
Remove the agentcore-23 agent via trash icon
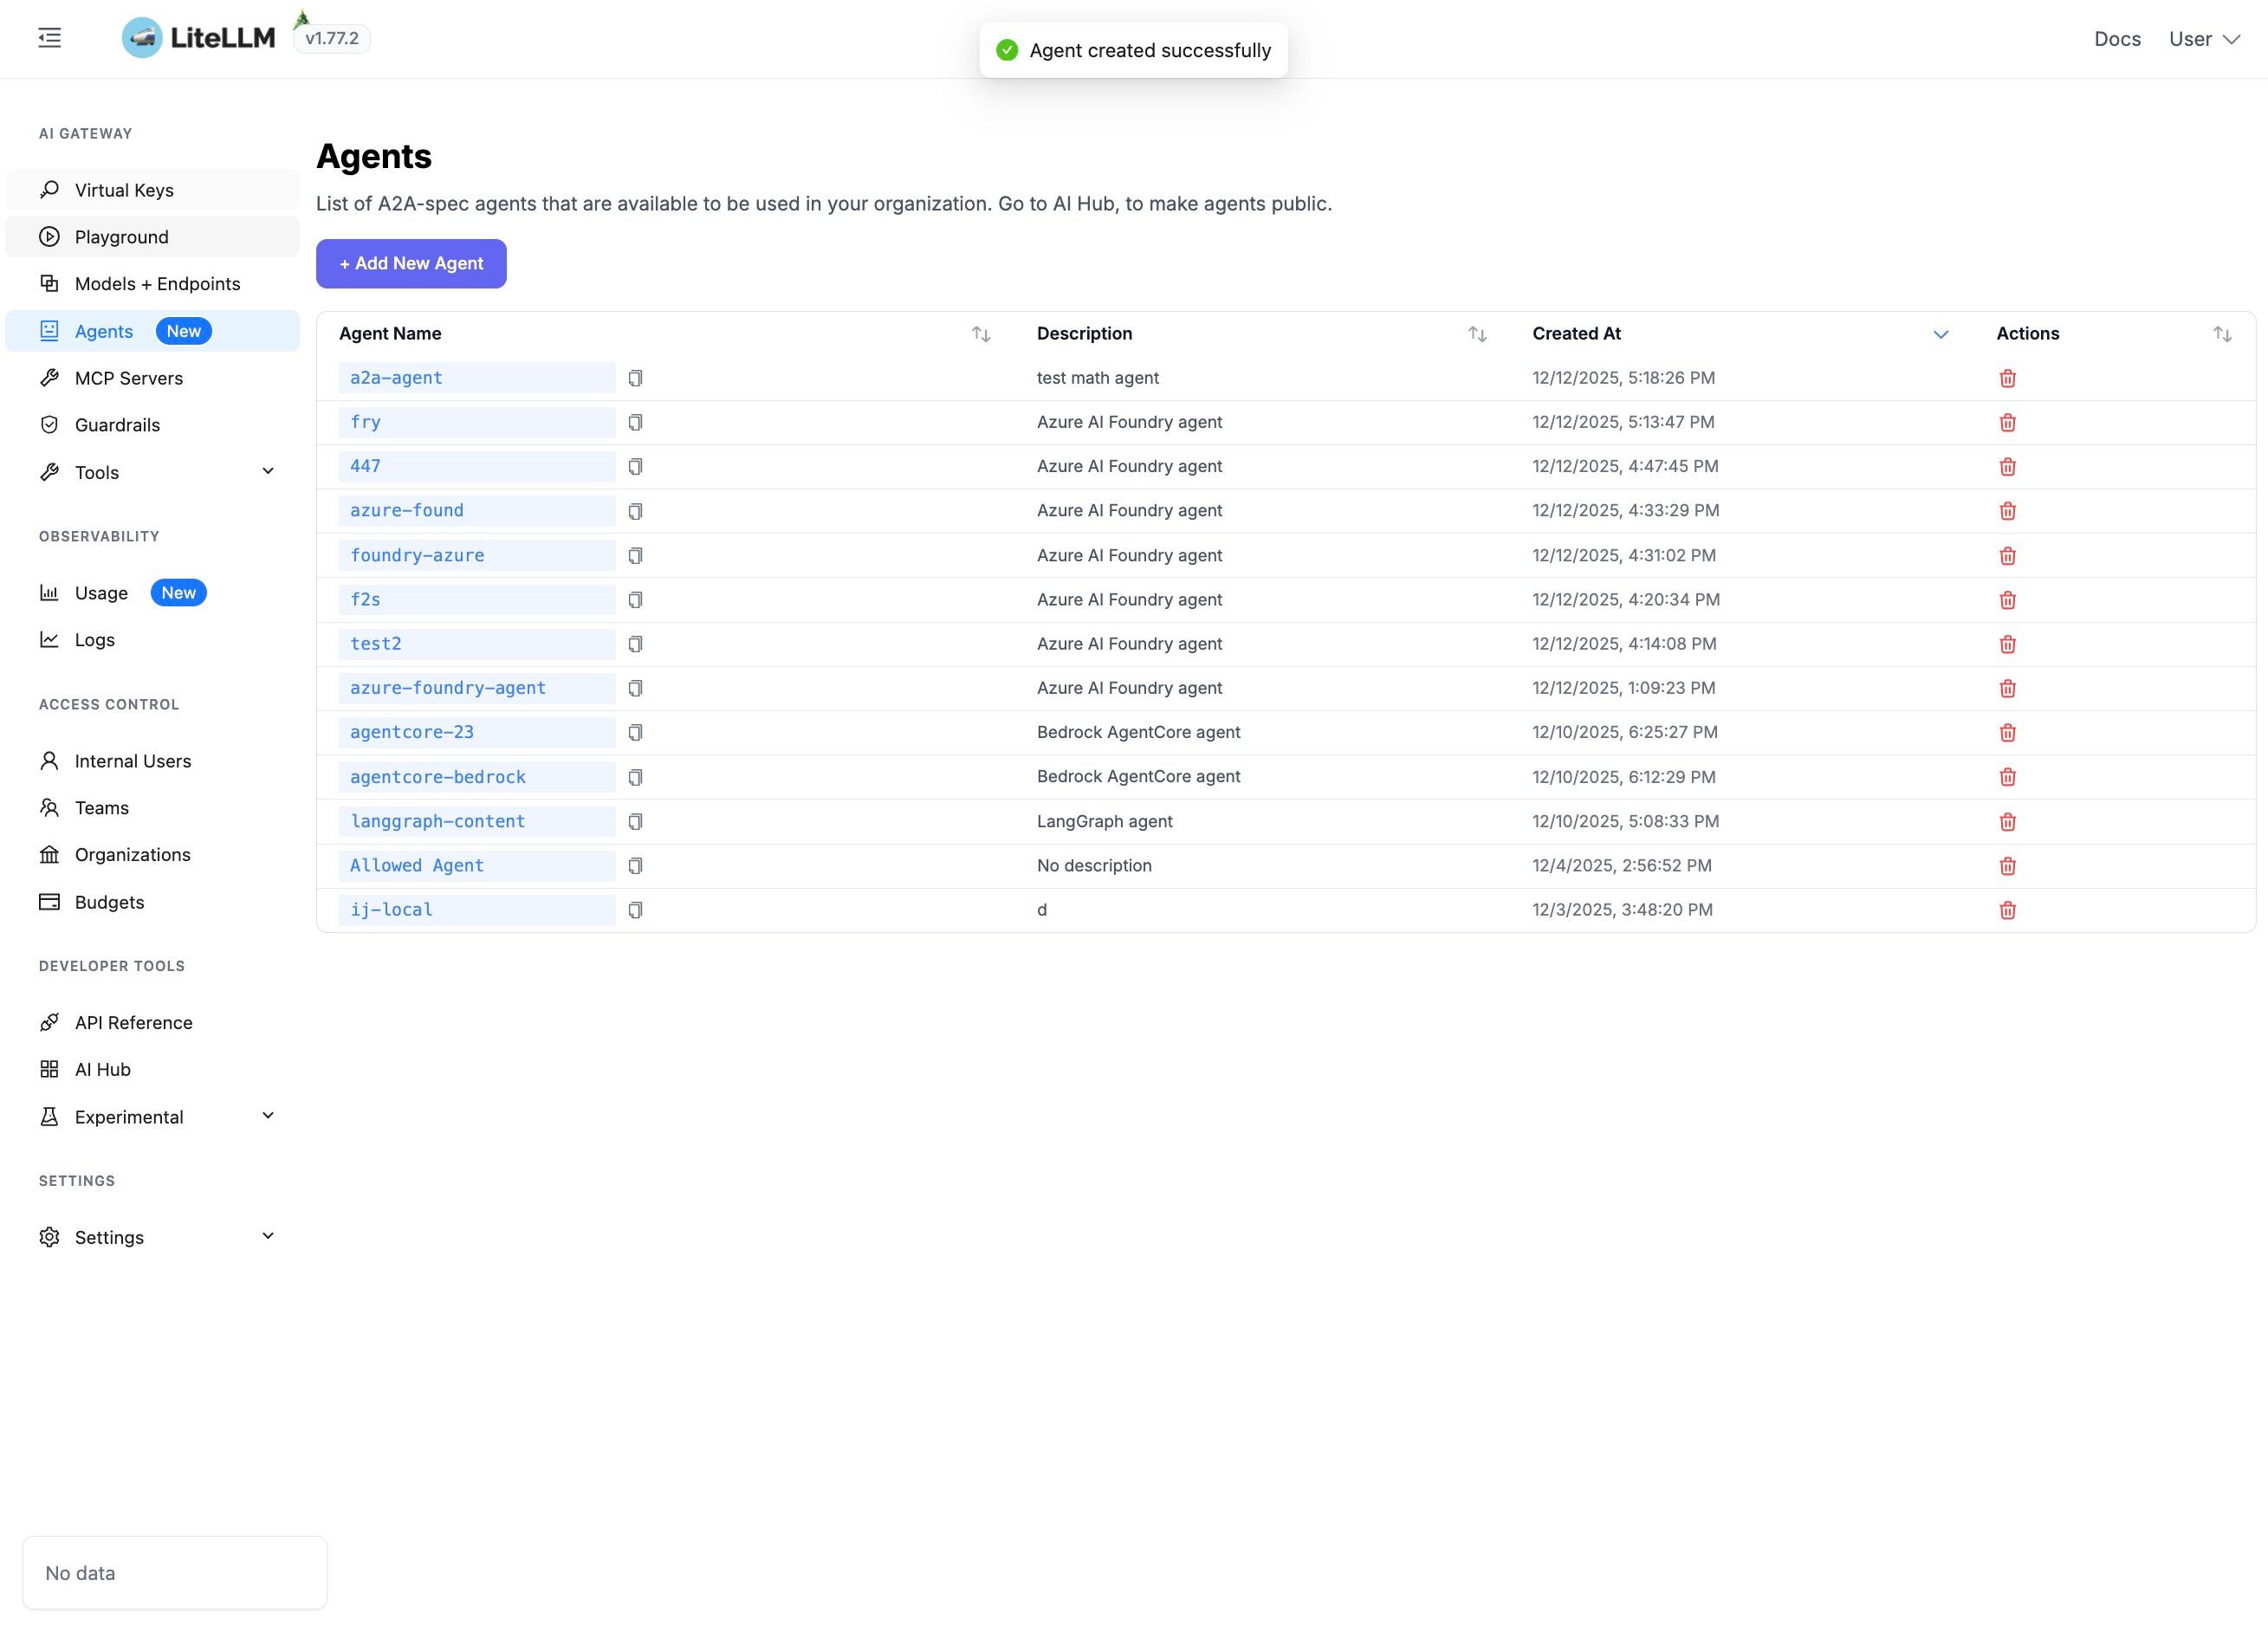tap(2007, 733)
